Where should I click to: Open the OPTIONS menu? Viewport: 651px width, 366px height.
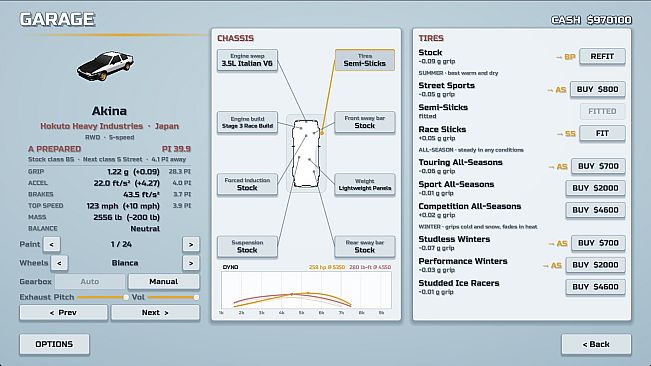pos(54,344)
